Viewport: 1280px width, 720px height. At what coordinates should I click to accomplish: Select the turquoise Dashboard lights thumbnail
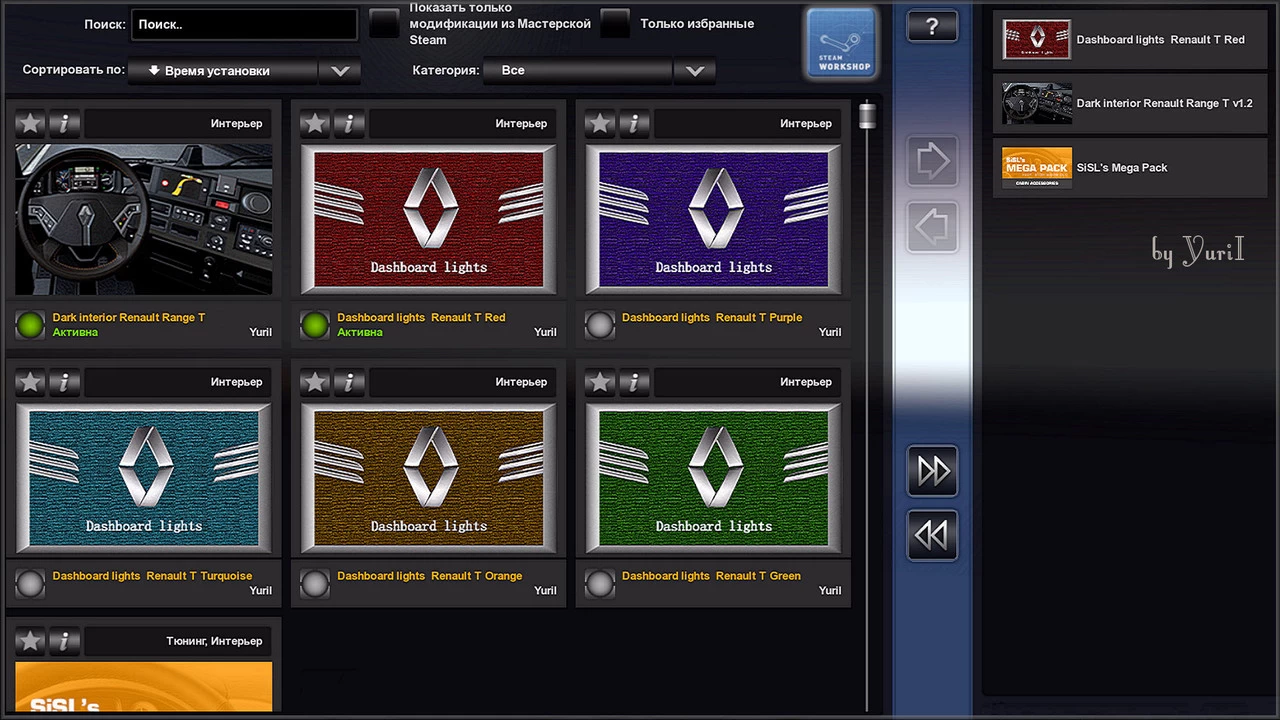(144, 478)
